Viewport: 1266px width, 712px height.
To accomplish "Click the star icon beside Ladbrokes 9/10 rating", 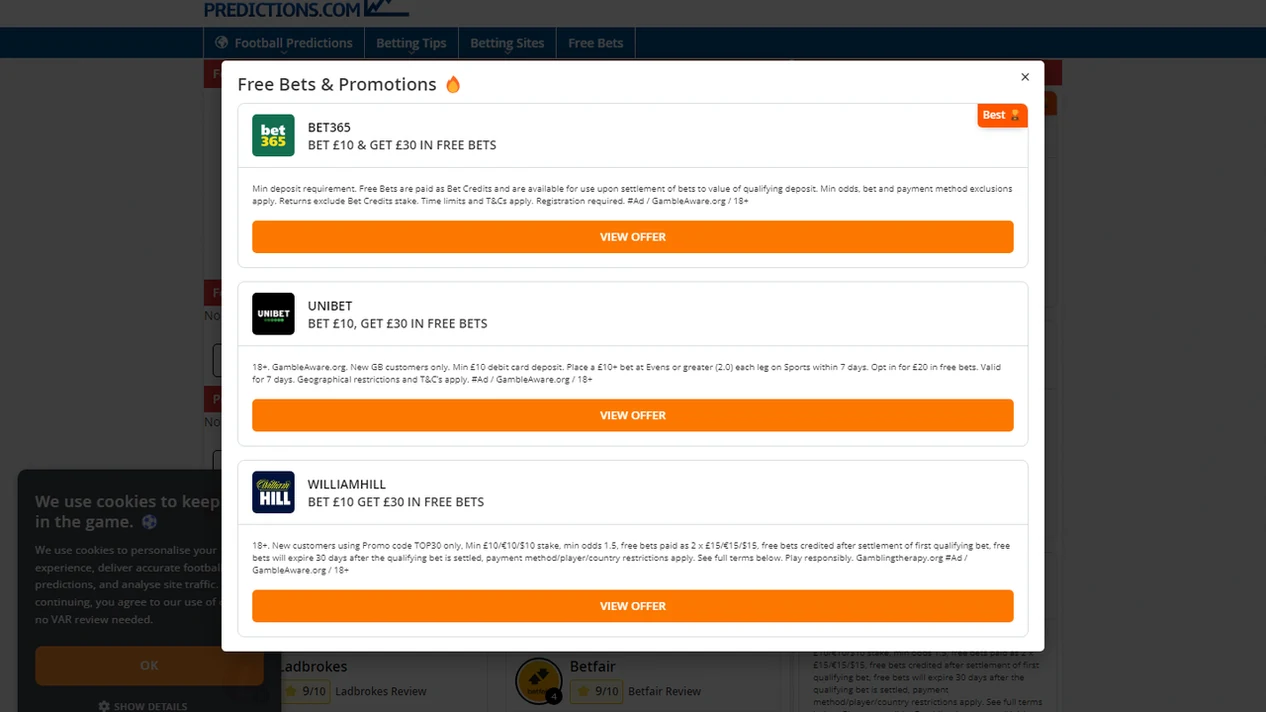I will (x=291, y=691).
